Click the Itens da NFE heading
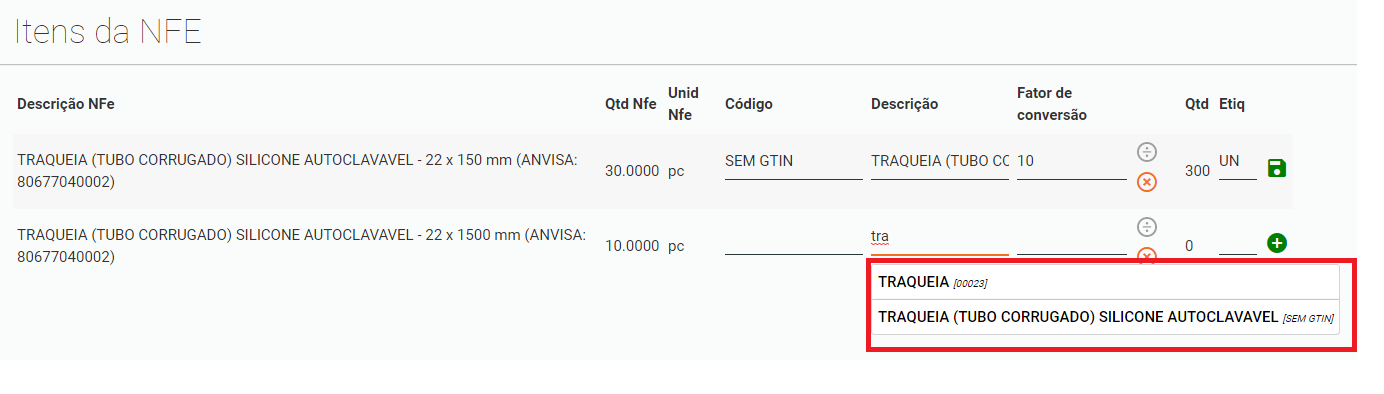 tap(108, 32)
